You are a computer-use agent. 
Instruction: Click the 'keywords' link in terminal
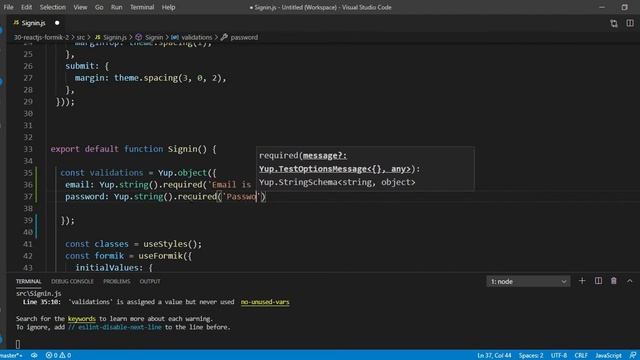pyautogui.click(x=82, y=319)
